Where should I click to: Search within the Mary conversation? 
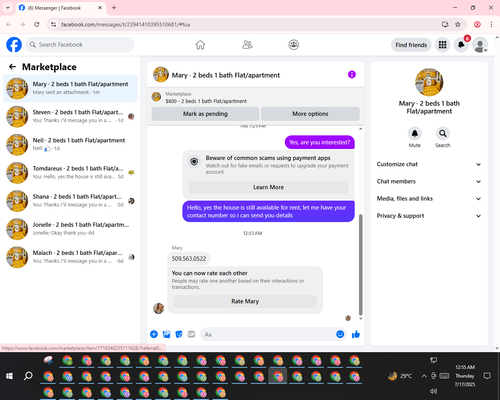click(x=443, y=134)
